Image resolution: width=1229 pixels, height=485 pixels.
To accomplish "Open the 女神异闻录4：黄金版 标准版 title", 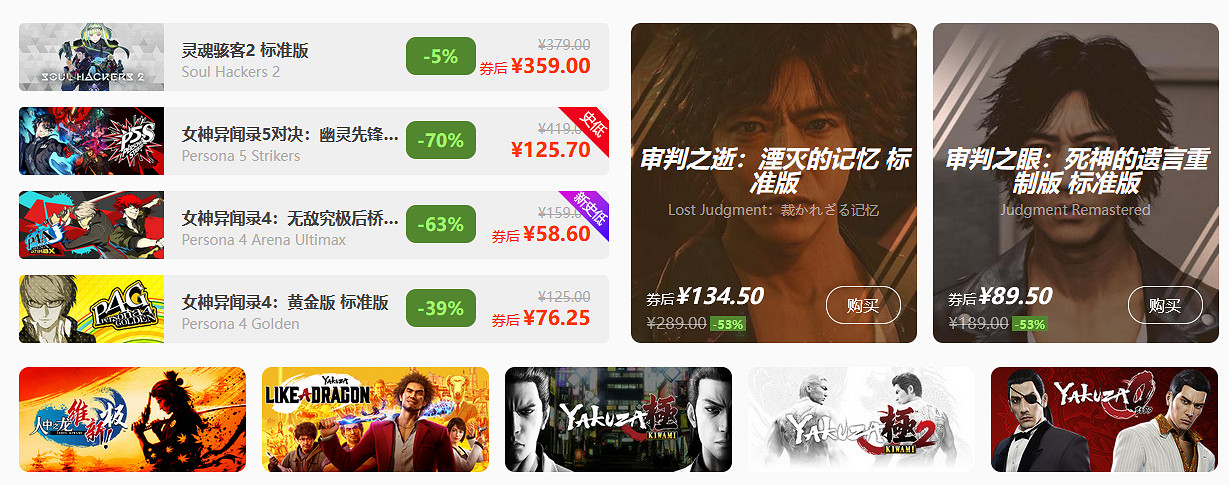I will click(x=285, y=302).
